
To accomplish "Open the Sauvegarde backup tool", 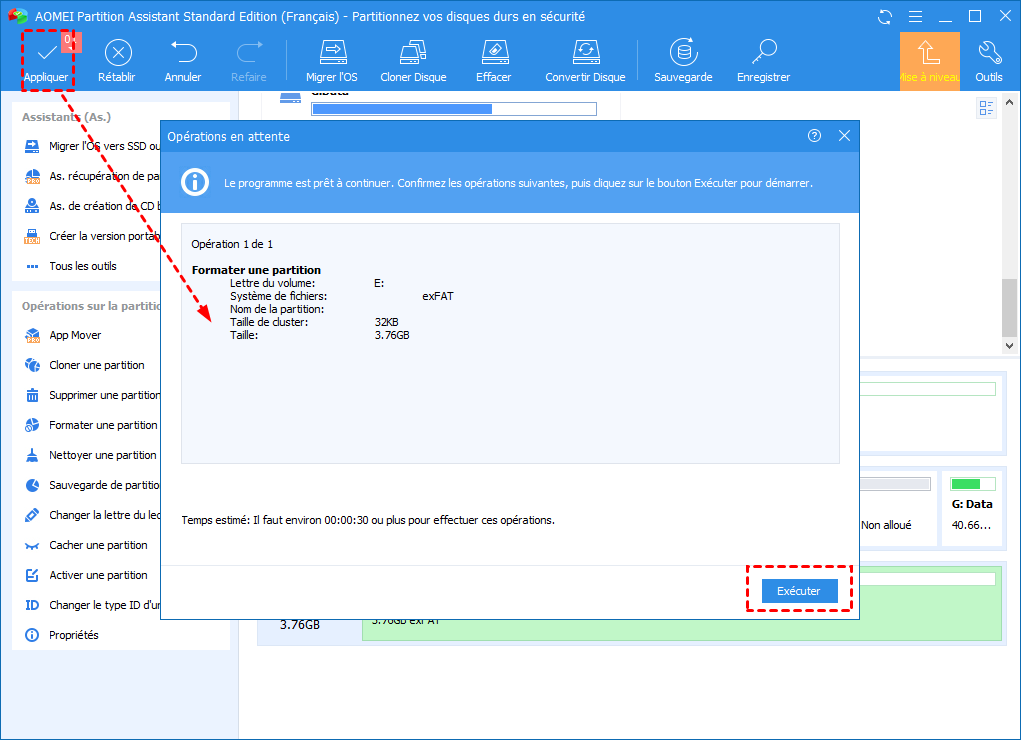I will click(683, 52).
